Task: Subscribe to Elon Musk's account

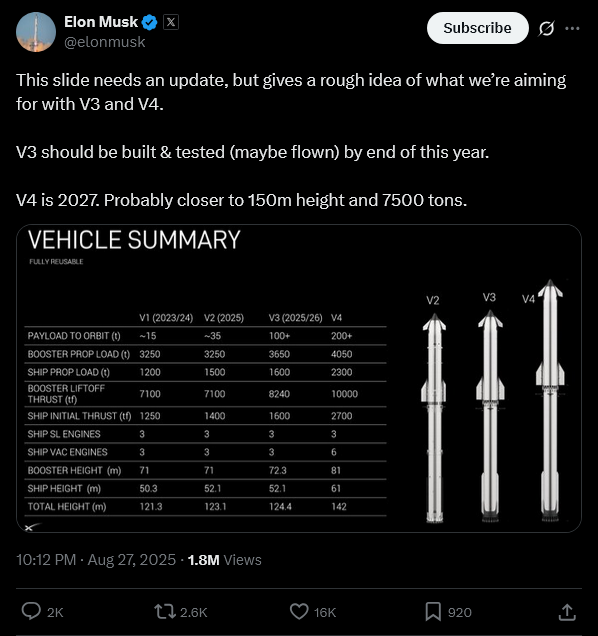Action: [478, 28]
